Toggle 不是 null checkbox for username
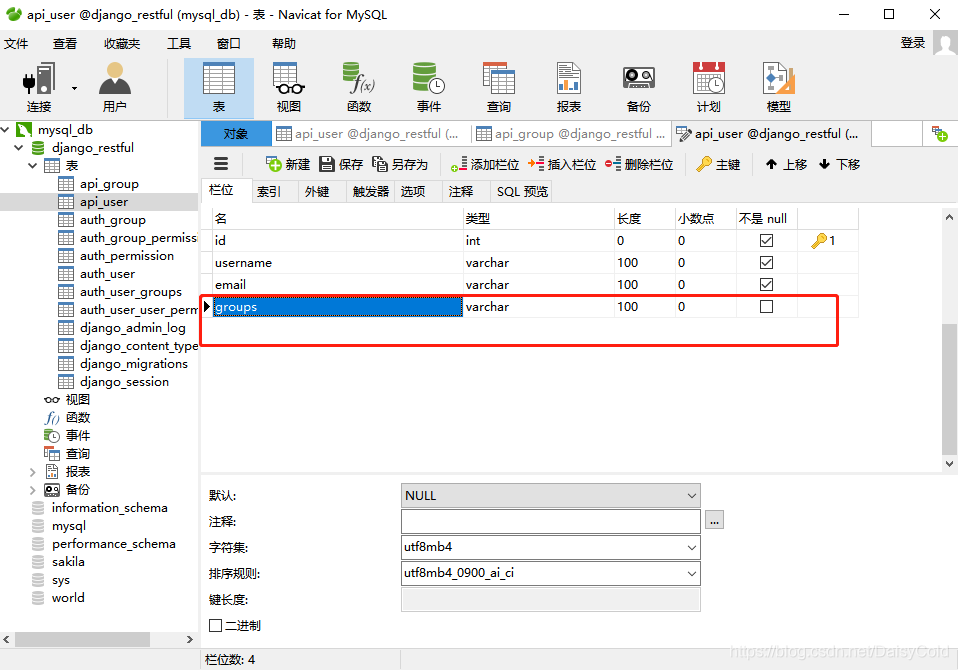Viewport: 958px width, 670px height. point(766,263)
